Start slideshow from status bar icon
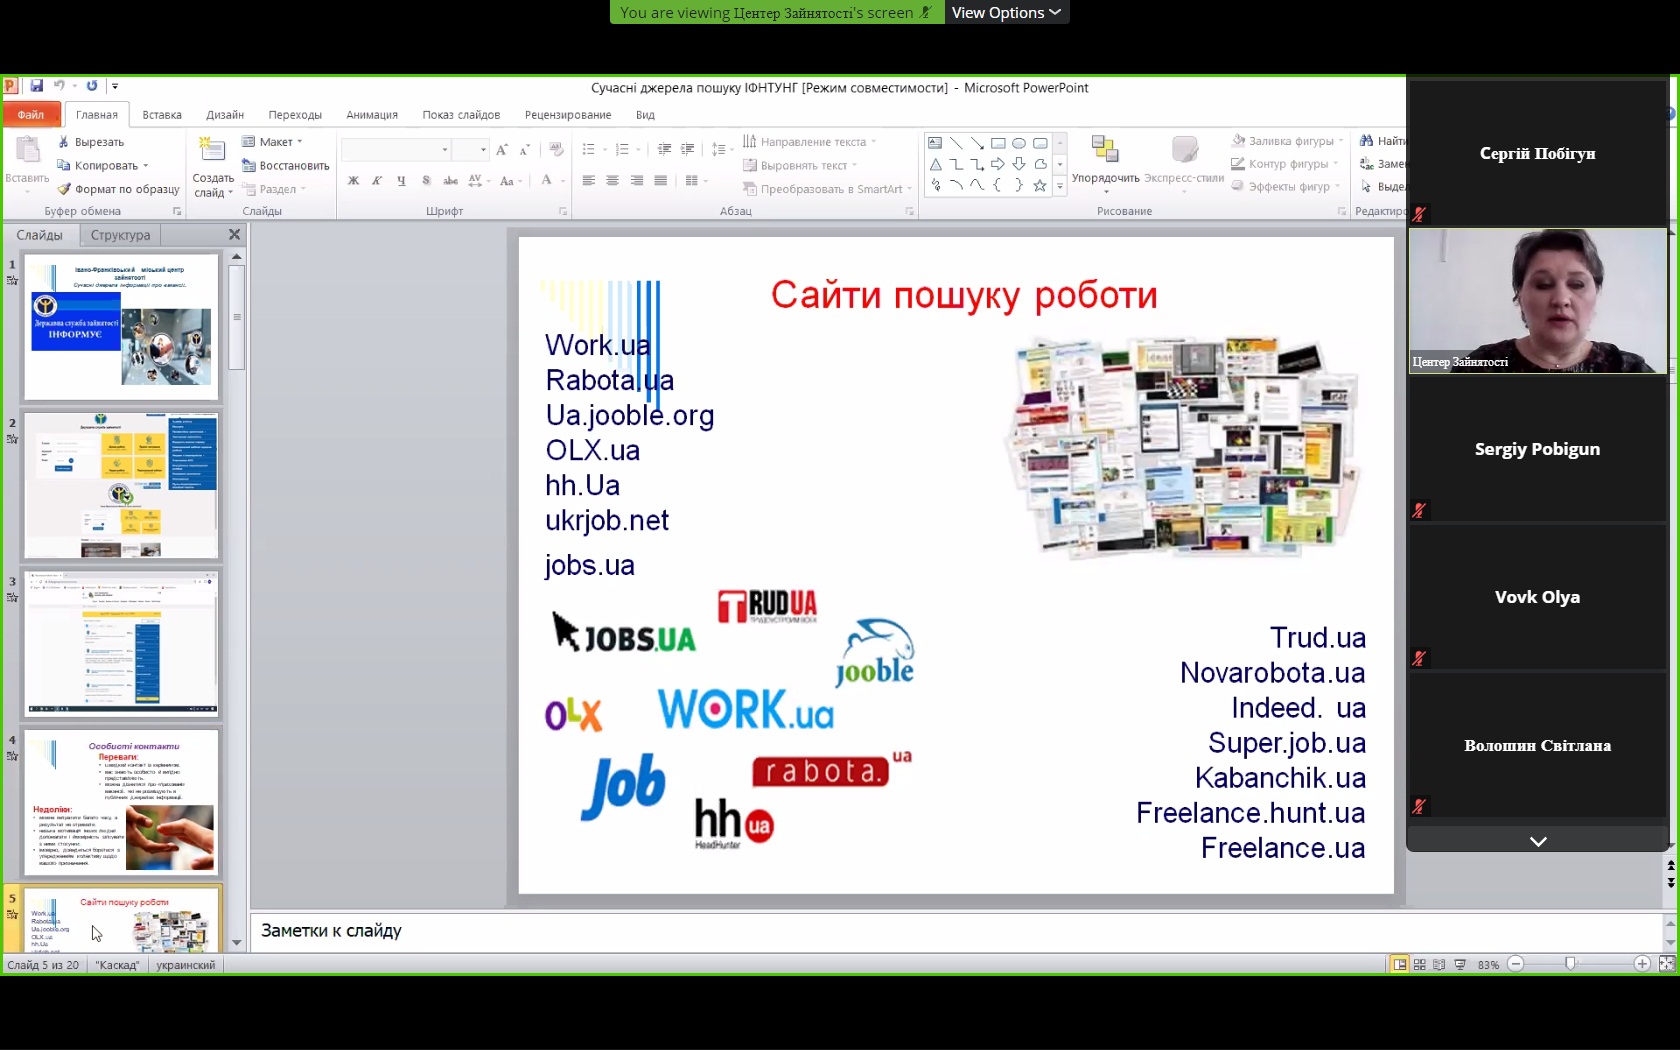Viewport: 1680px width, 1050px height. pos(1460,965)
